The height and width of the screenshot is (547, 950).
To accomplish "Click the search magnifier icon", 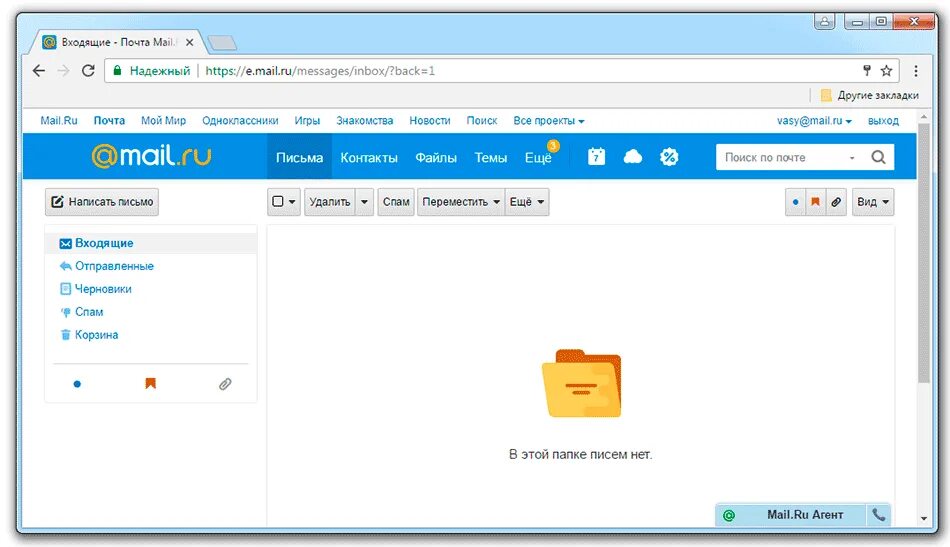I will point(879,157).
